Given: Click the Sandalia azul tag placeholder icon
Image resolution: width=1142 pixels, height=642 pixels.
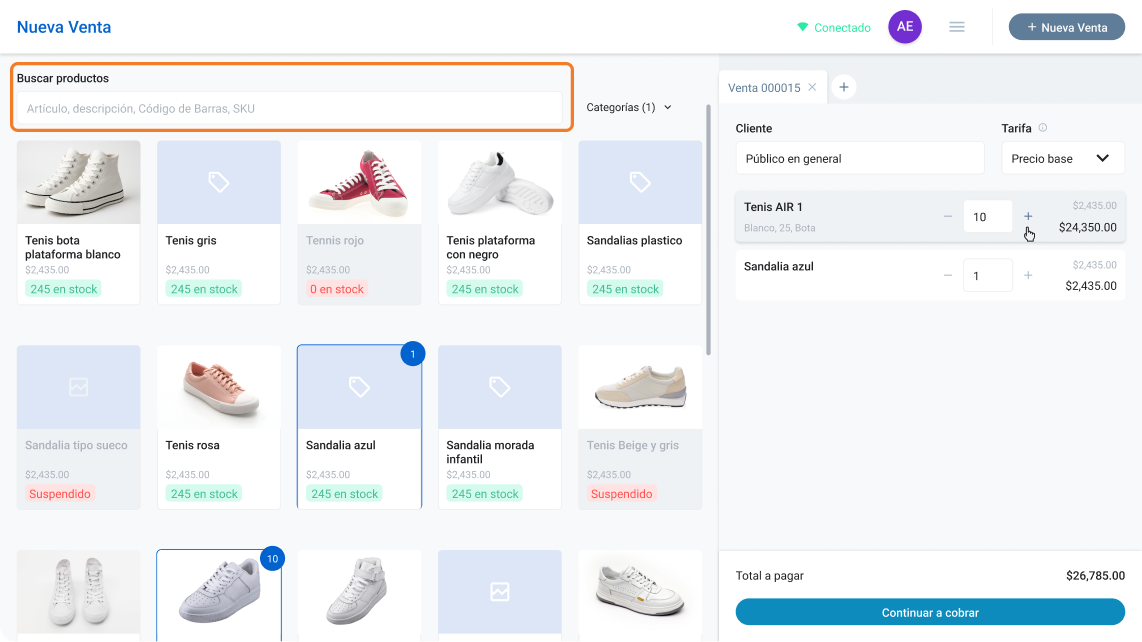Looking at the screenshot, I should 359,387.
